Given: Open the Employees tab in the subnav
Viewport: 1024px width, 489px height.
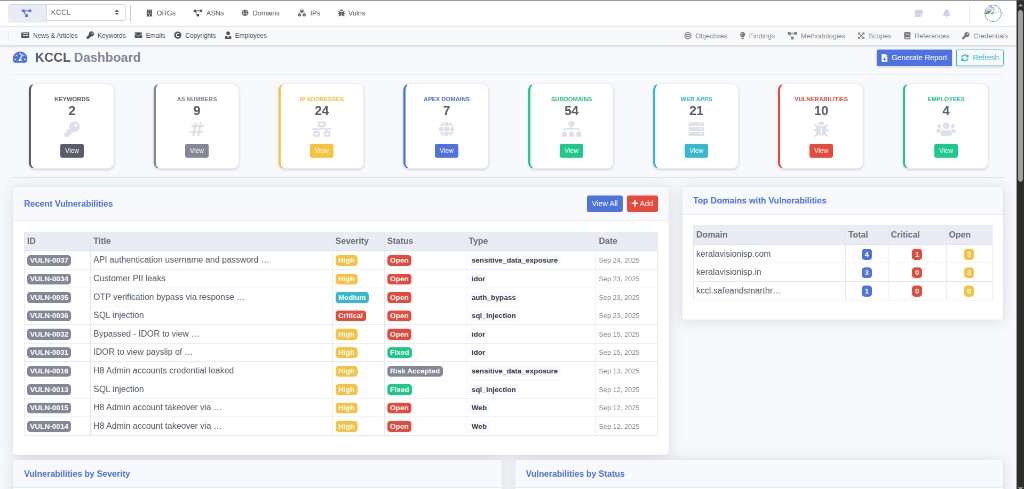Looking at the screenshot, I should click(245, 36).
